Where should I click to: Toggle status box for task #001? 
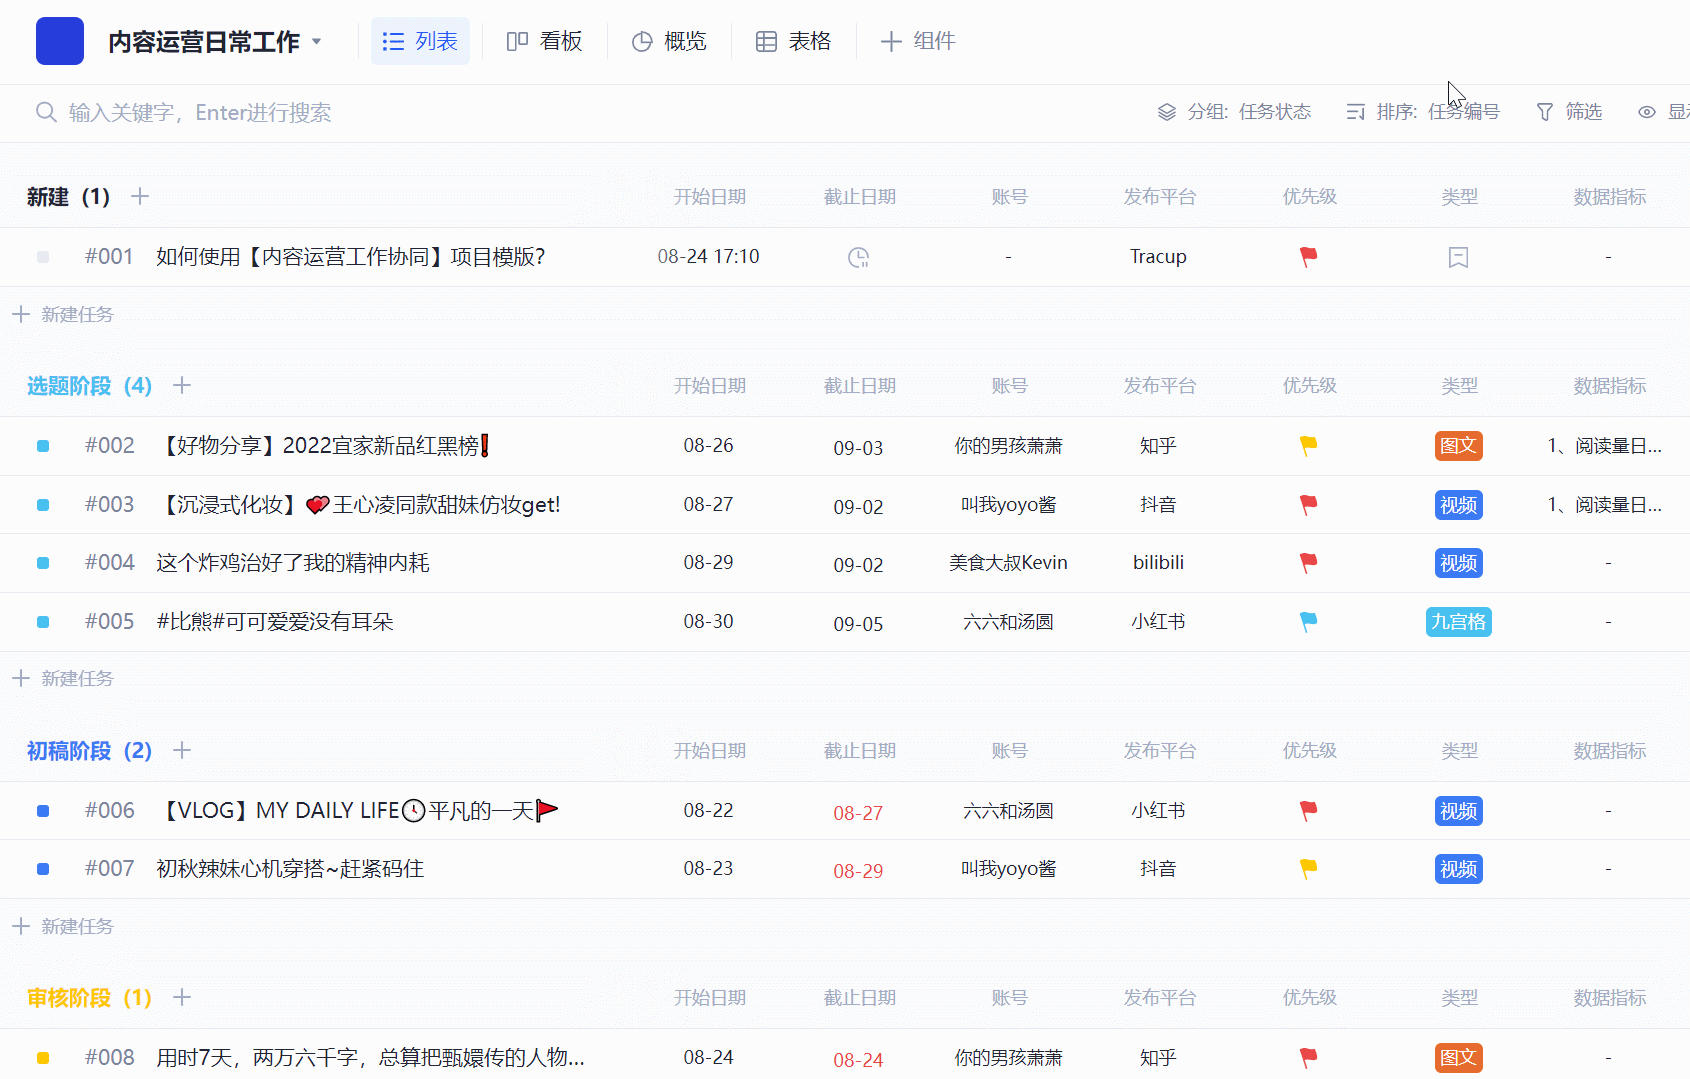(43, 257)
